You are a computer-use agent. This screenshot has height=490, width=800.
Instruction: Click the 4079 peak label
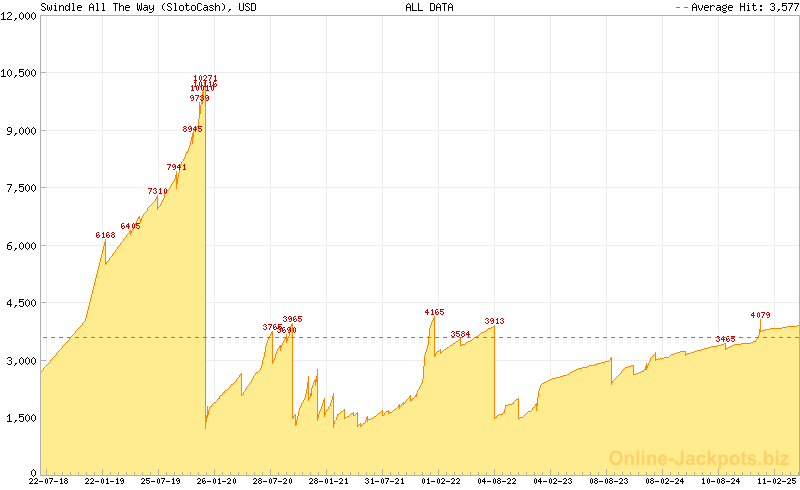pos(760,316)
